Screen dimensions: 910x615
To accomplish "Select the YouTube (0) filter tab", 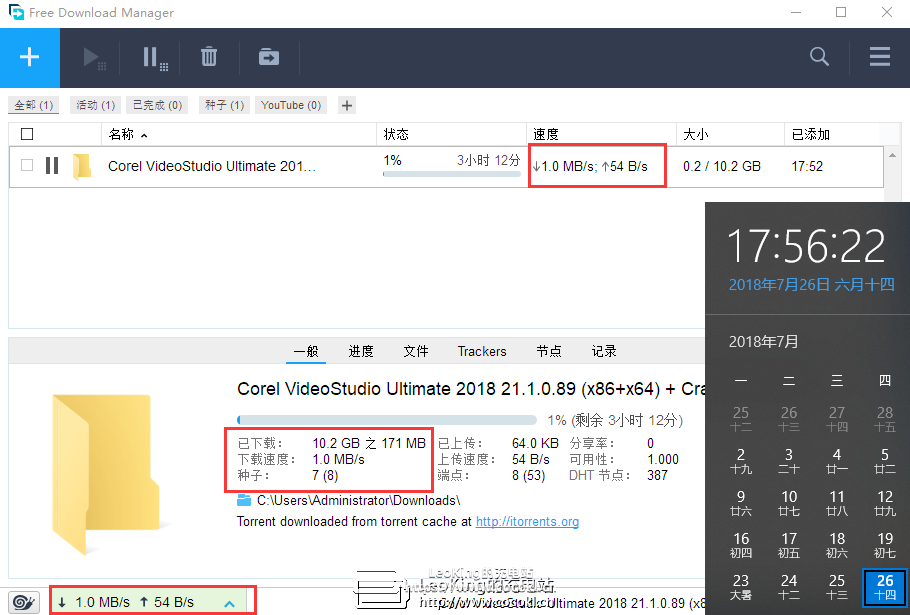I will [291, 105].
